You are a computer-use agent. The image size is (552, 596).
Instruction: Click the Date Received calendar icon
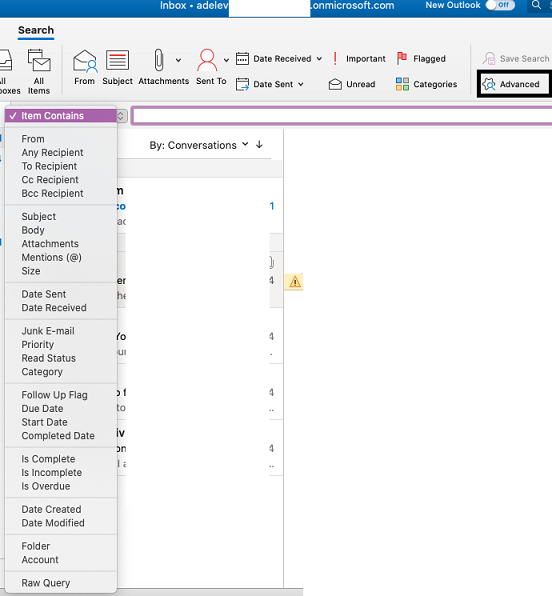[242, 59]
